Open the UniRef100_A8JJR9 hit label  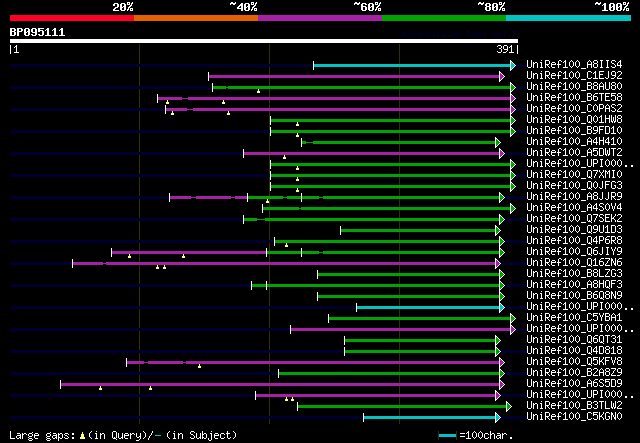tap(574, 197)
